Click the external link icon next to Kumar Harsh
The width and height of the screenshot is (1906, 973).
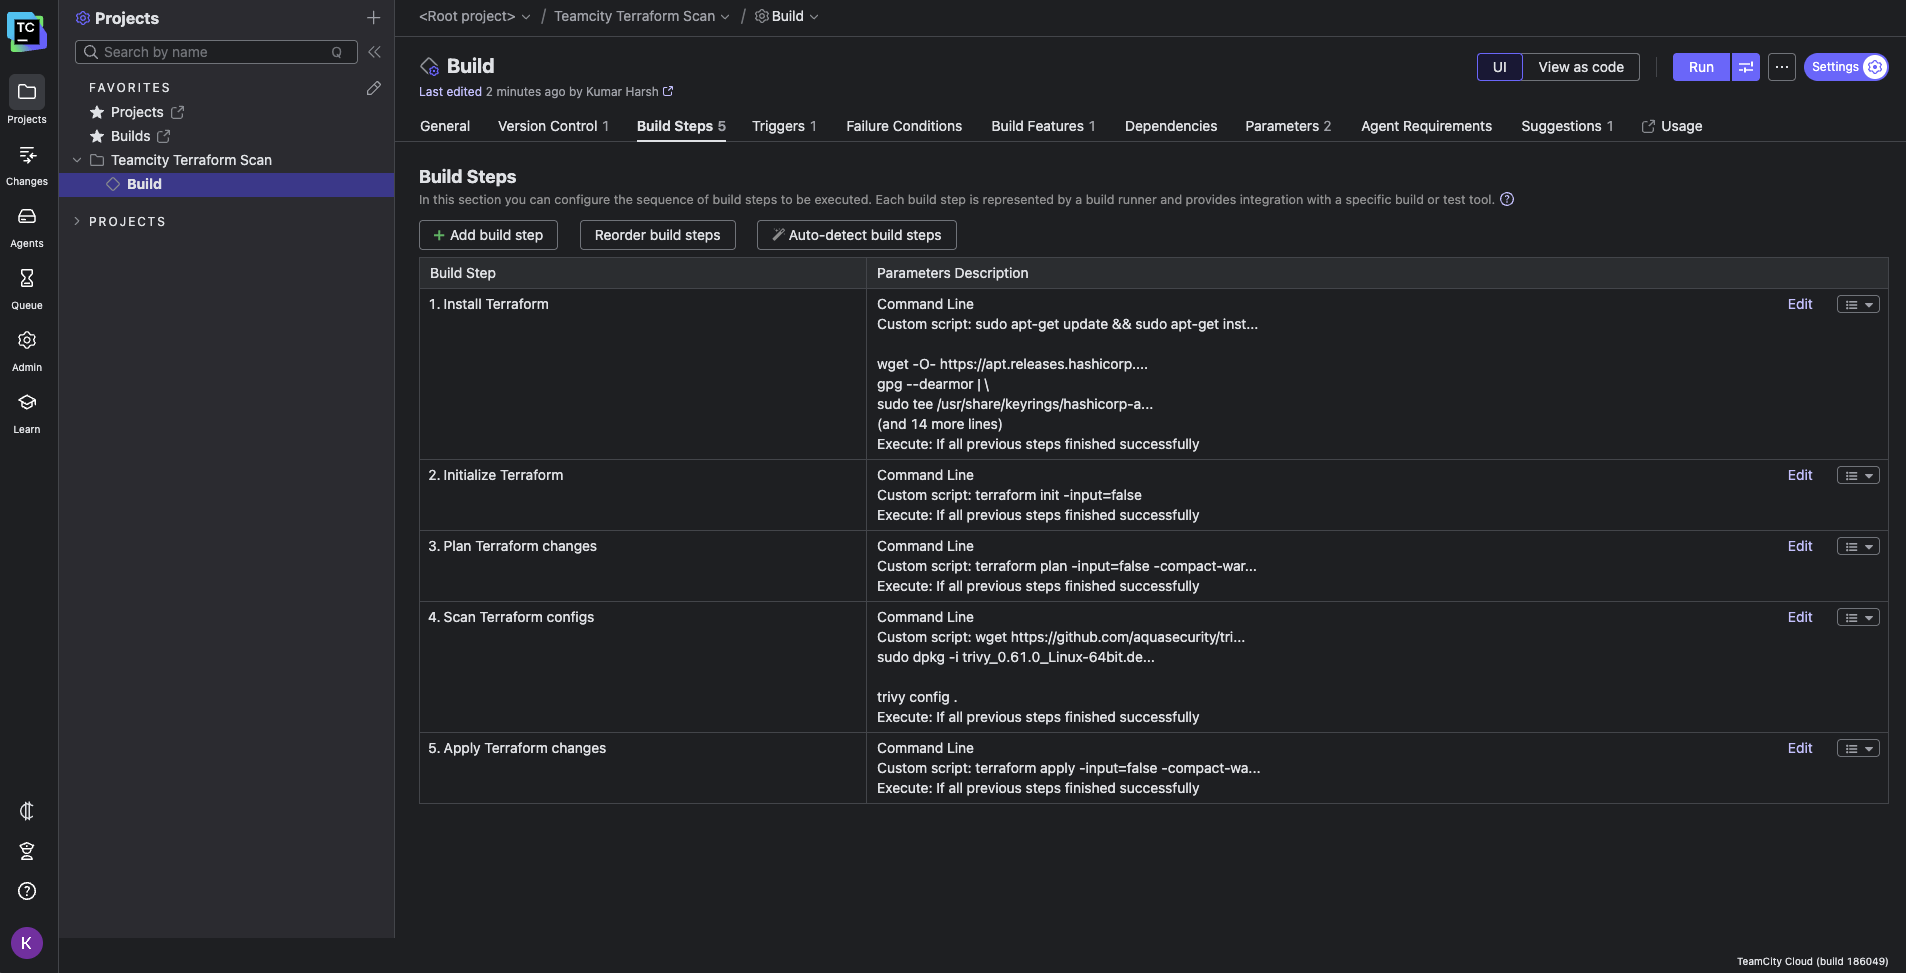668,91
